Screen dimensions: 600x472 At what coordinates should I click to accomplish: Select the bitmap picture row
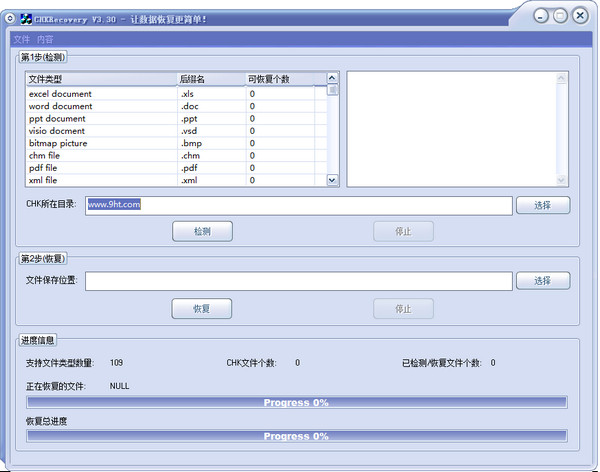tap(177, 143)
